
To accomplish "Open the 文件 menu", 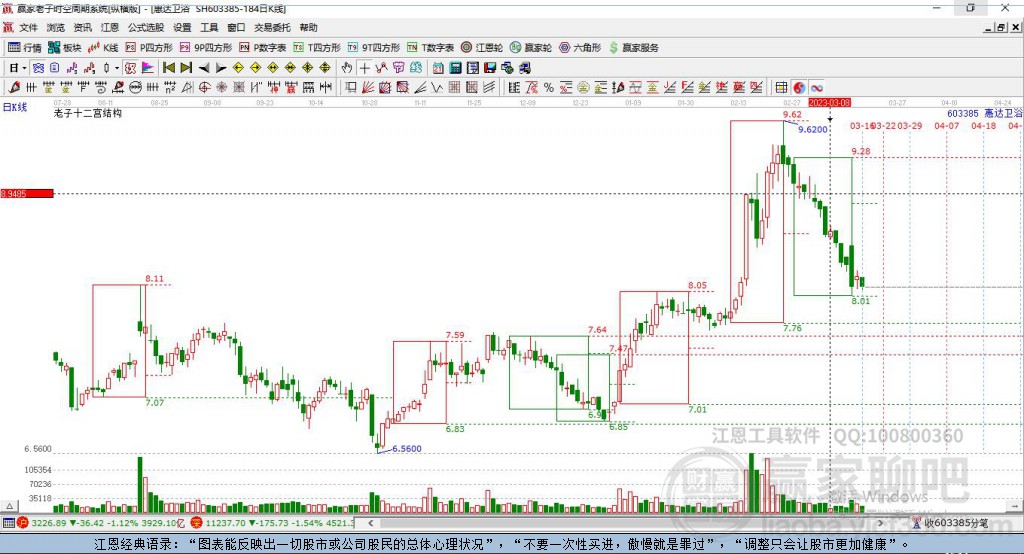I will (28, 27).
